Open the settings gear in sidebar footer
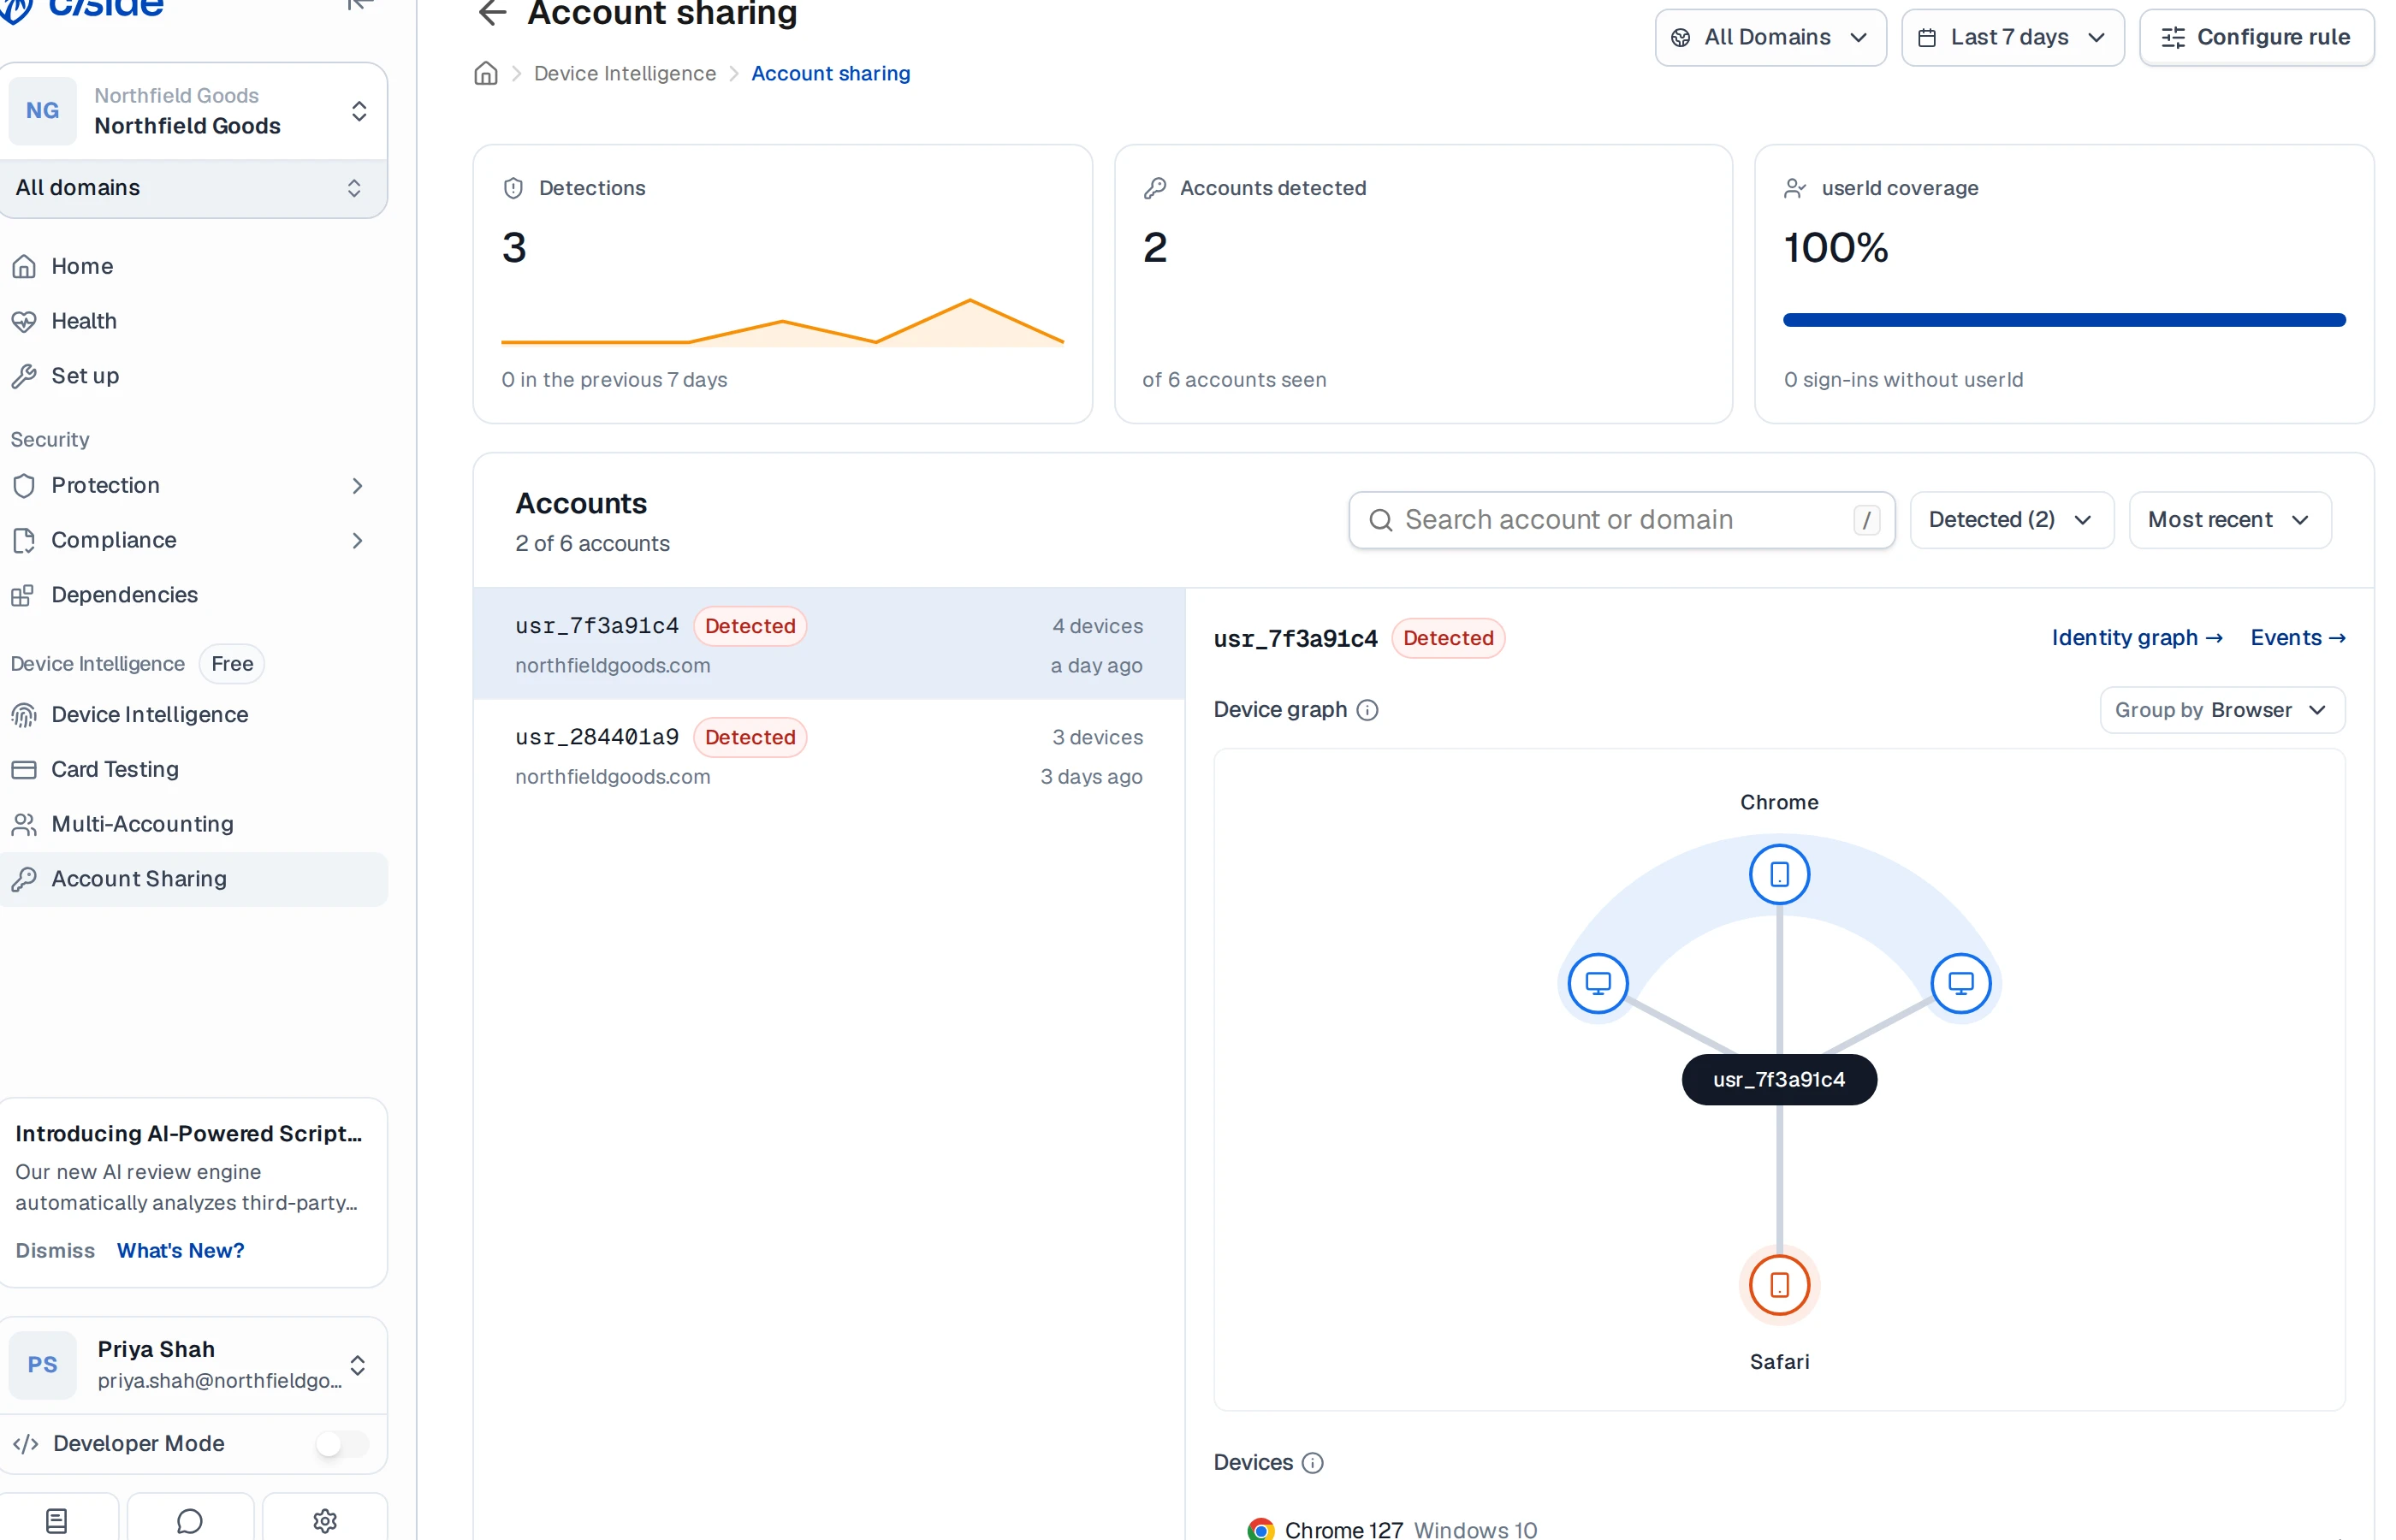The height and width of the screenshot is (1540, 2396). coord(325,1520)
